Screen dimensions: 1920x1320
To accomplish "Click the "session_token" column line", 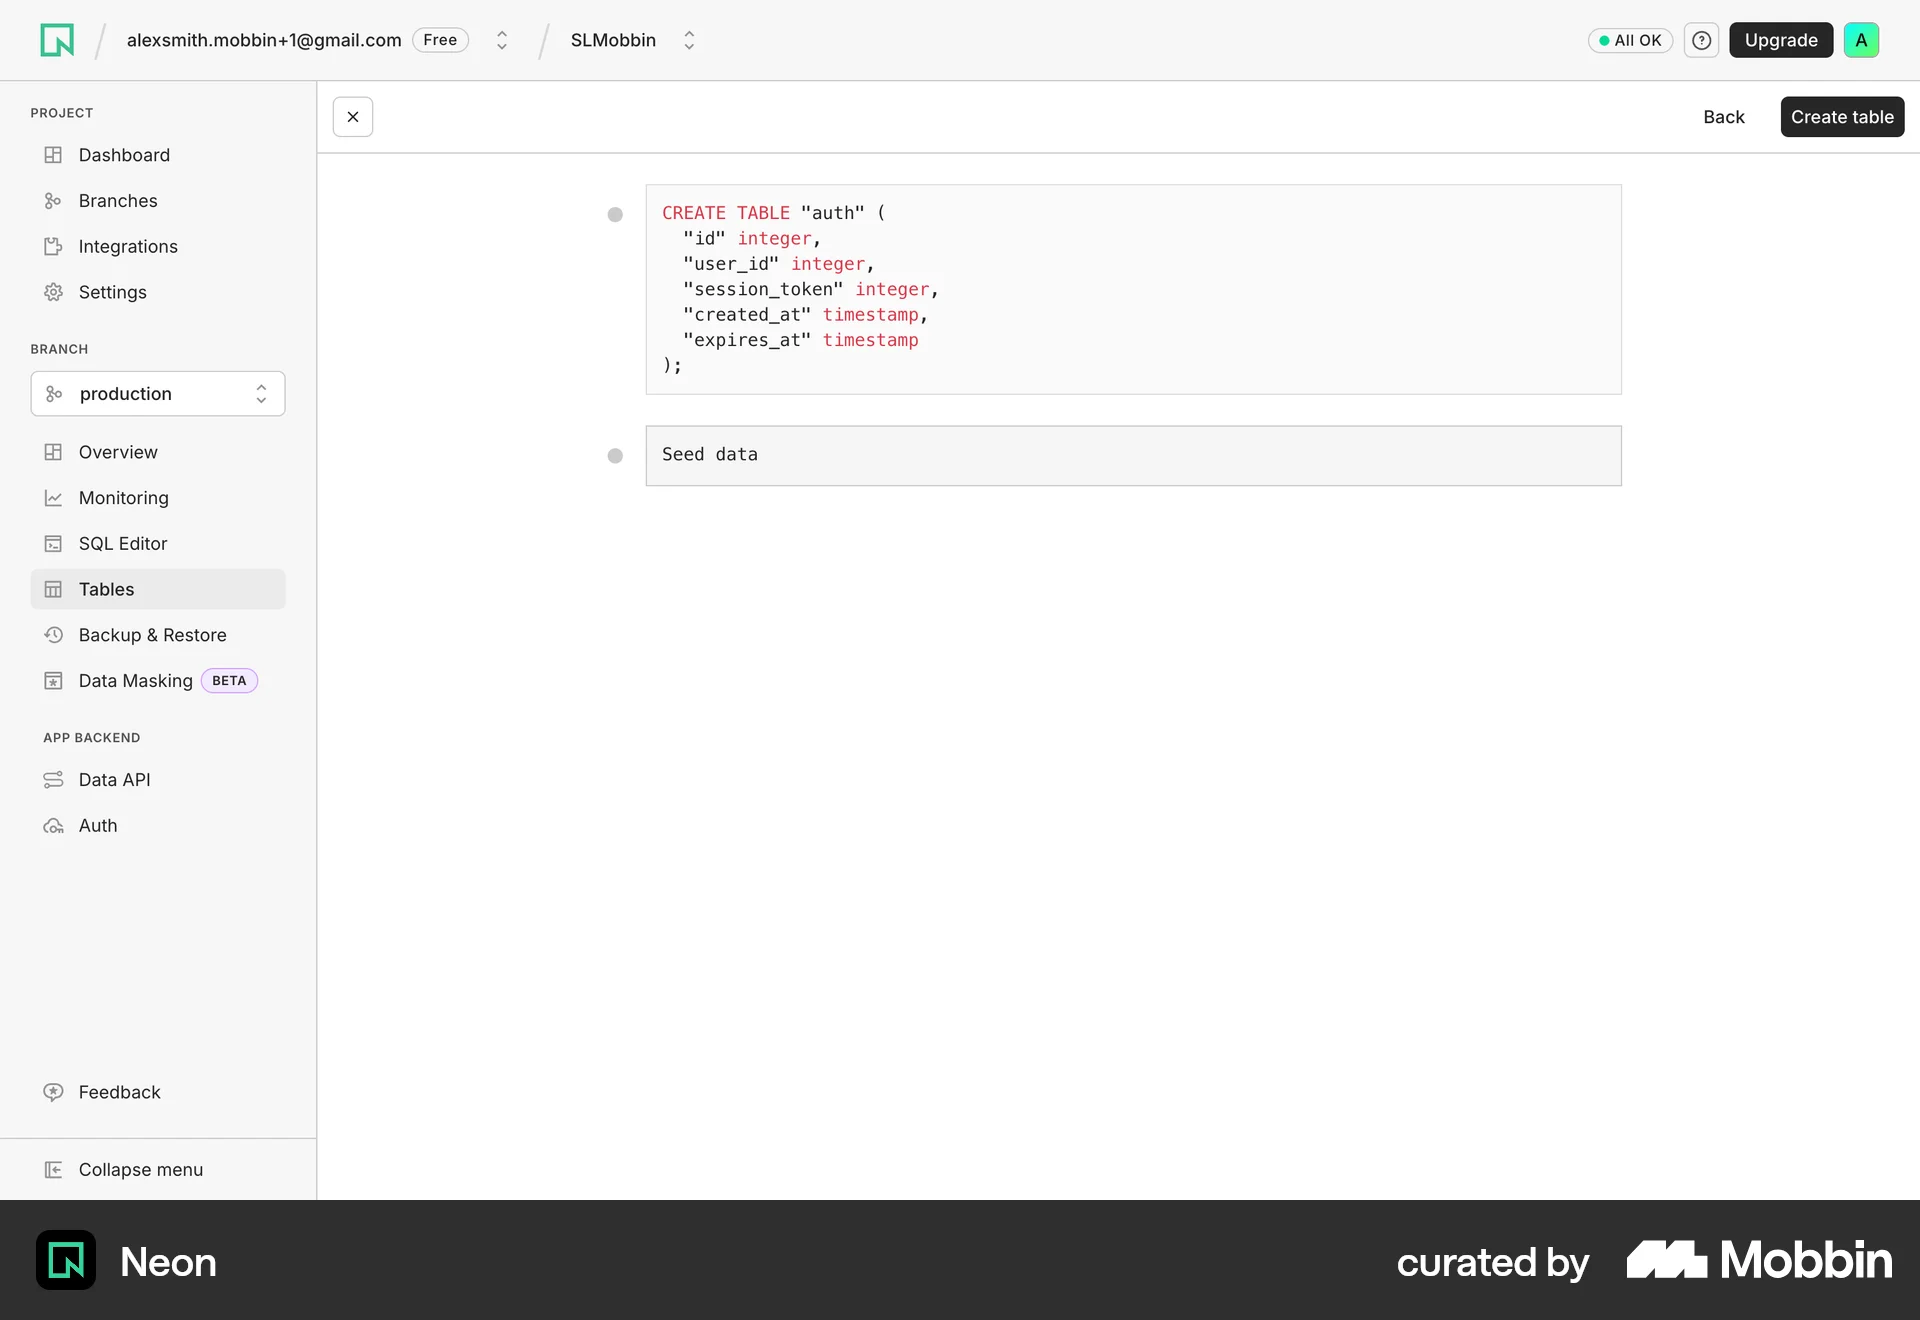I will click(x=811, y=289).
